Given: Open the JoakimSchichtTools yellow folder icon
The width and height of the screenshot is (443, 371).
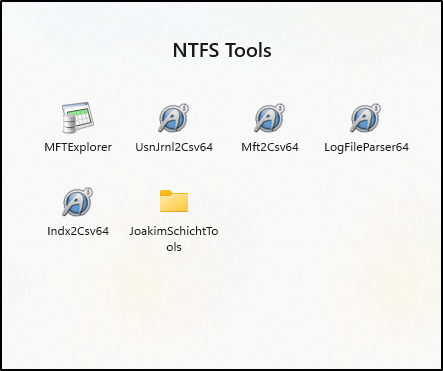Looking at the screenshot, I should coord(174,201).
